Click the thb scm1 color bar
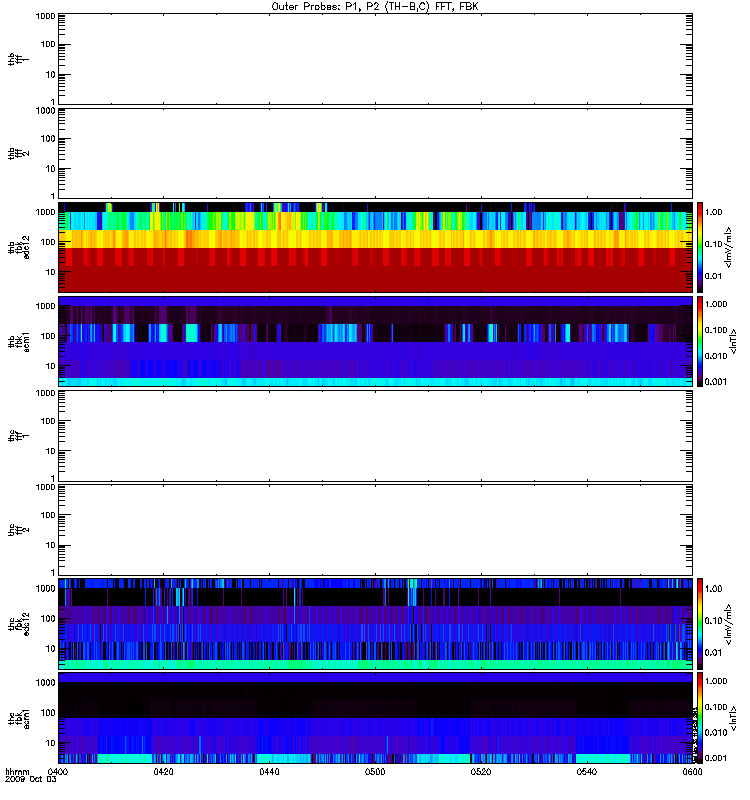 click(700, 341)
